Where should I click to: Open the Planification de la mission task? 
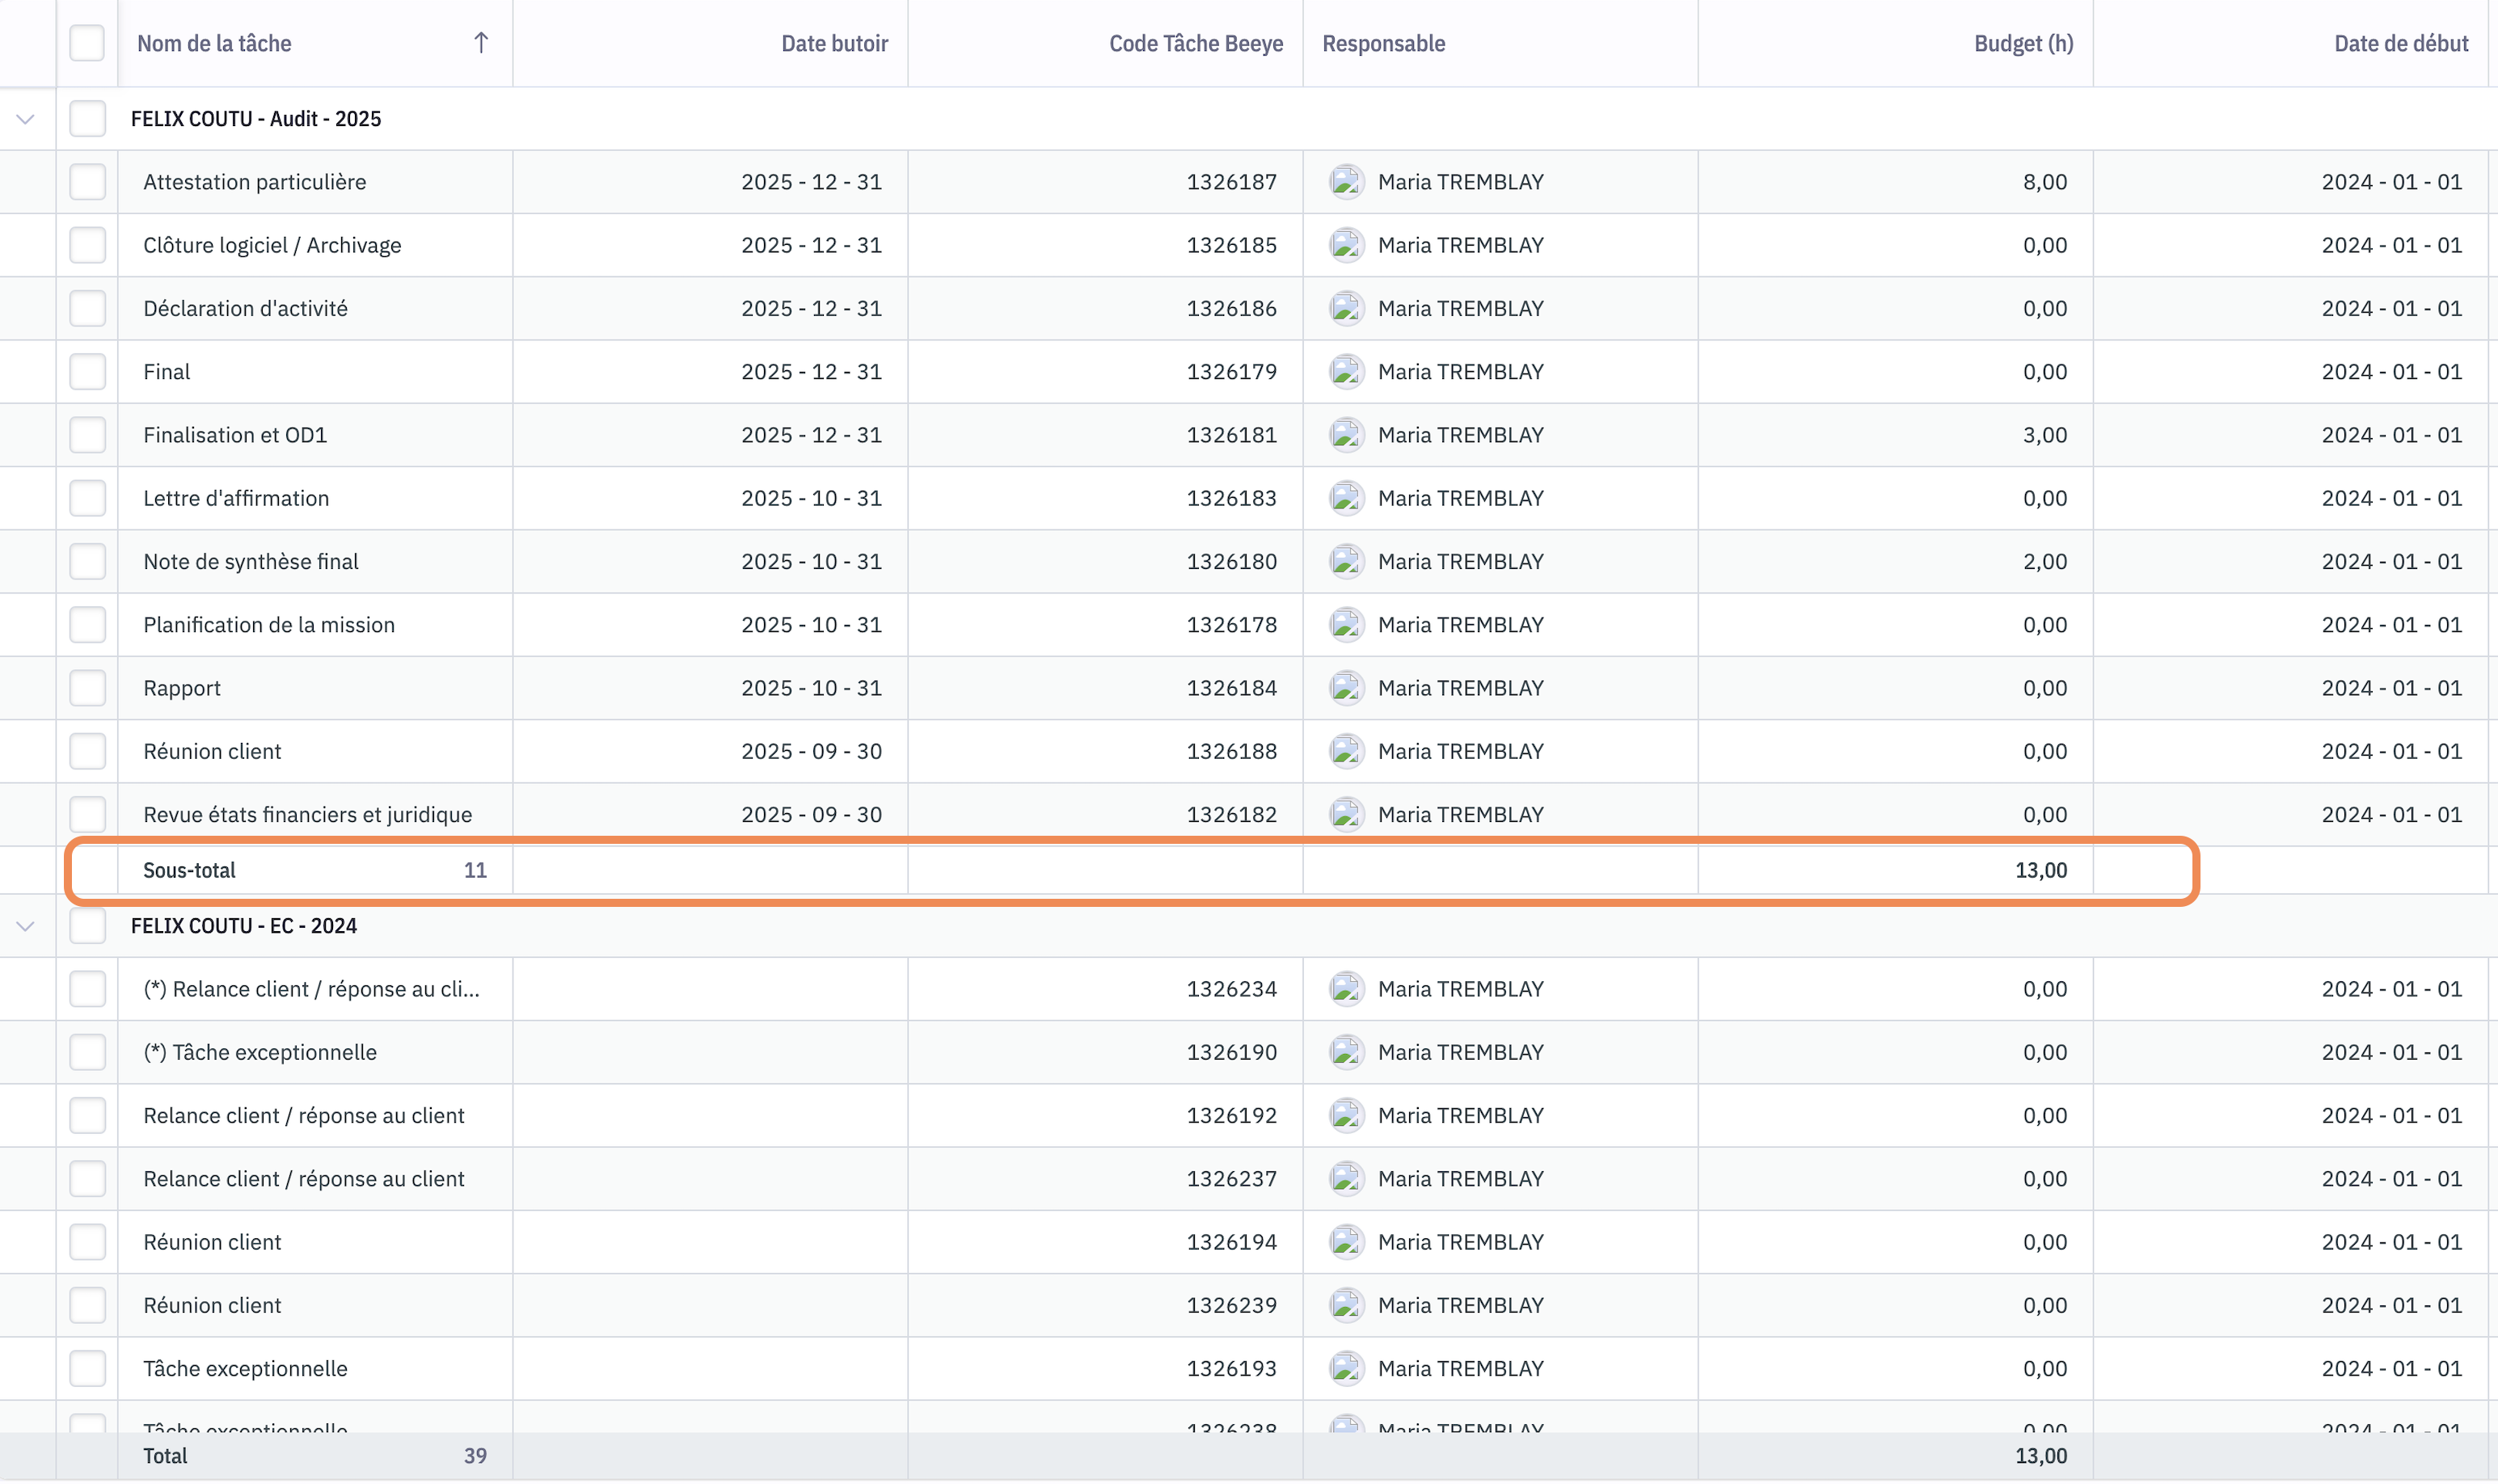pyautogui.click(x=269, y=625)
